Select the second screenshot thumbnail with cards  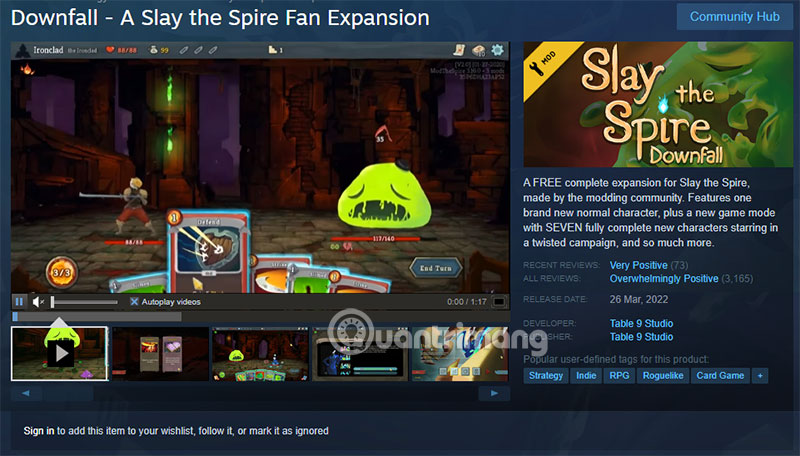pyautogui.click(x=160, y=354)
